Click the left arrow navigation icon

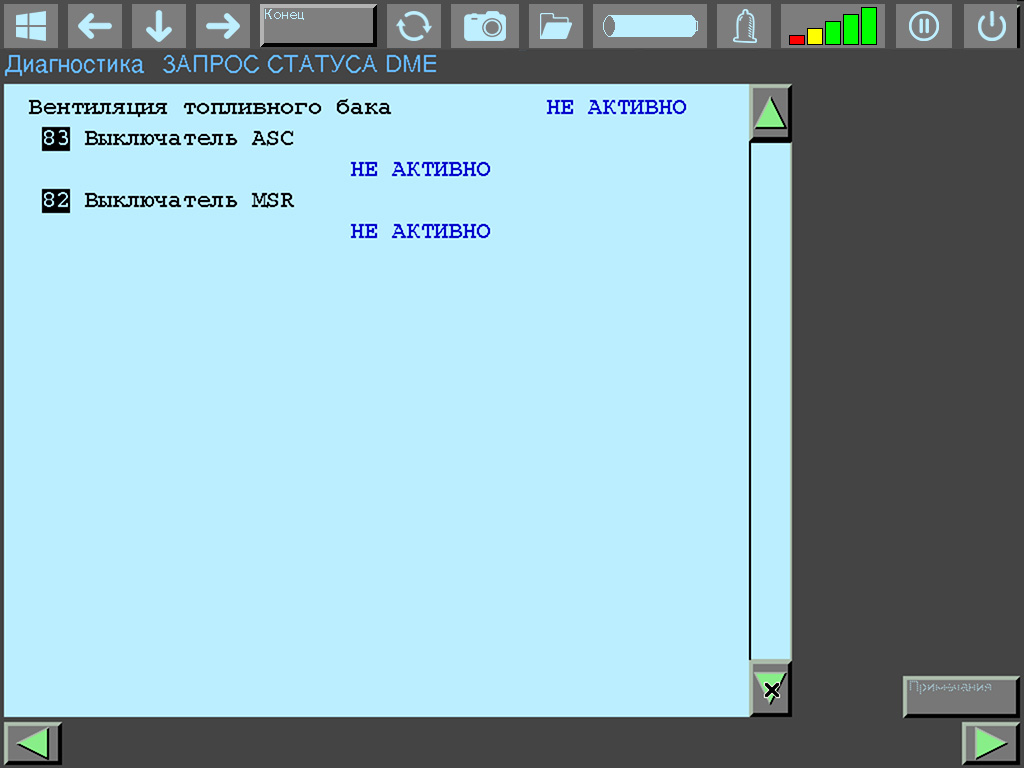coord(95,26)
